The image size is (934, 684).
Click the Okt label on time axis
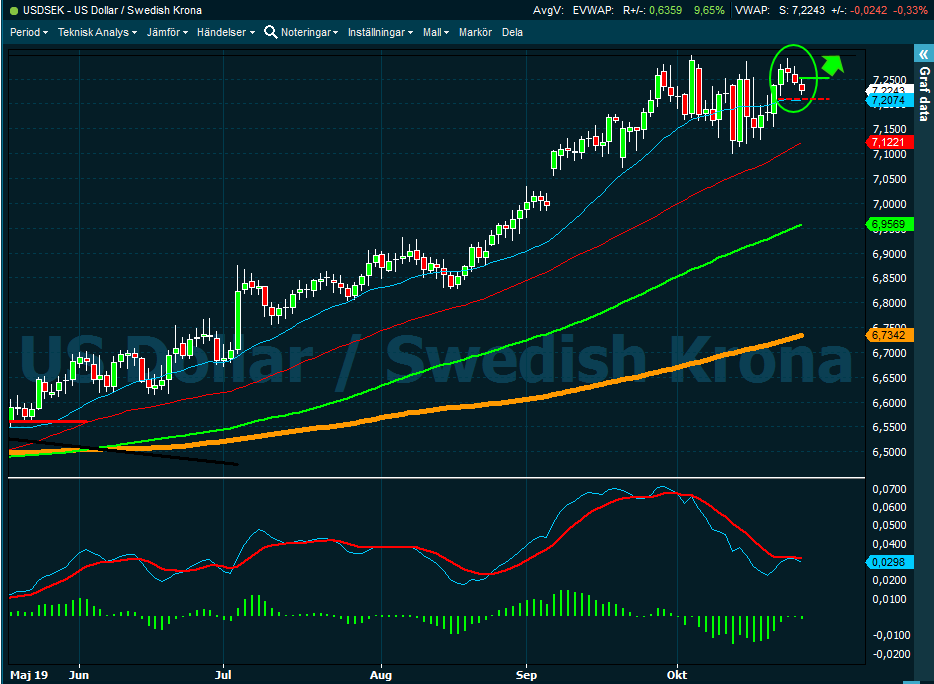pyautogui.click(x=677, y=675)
